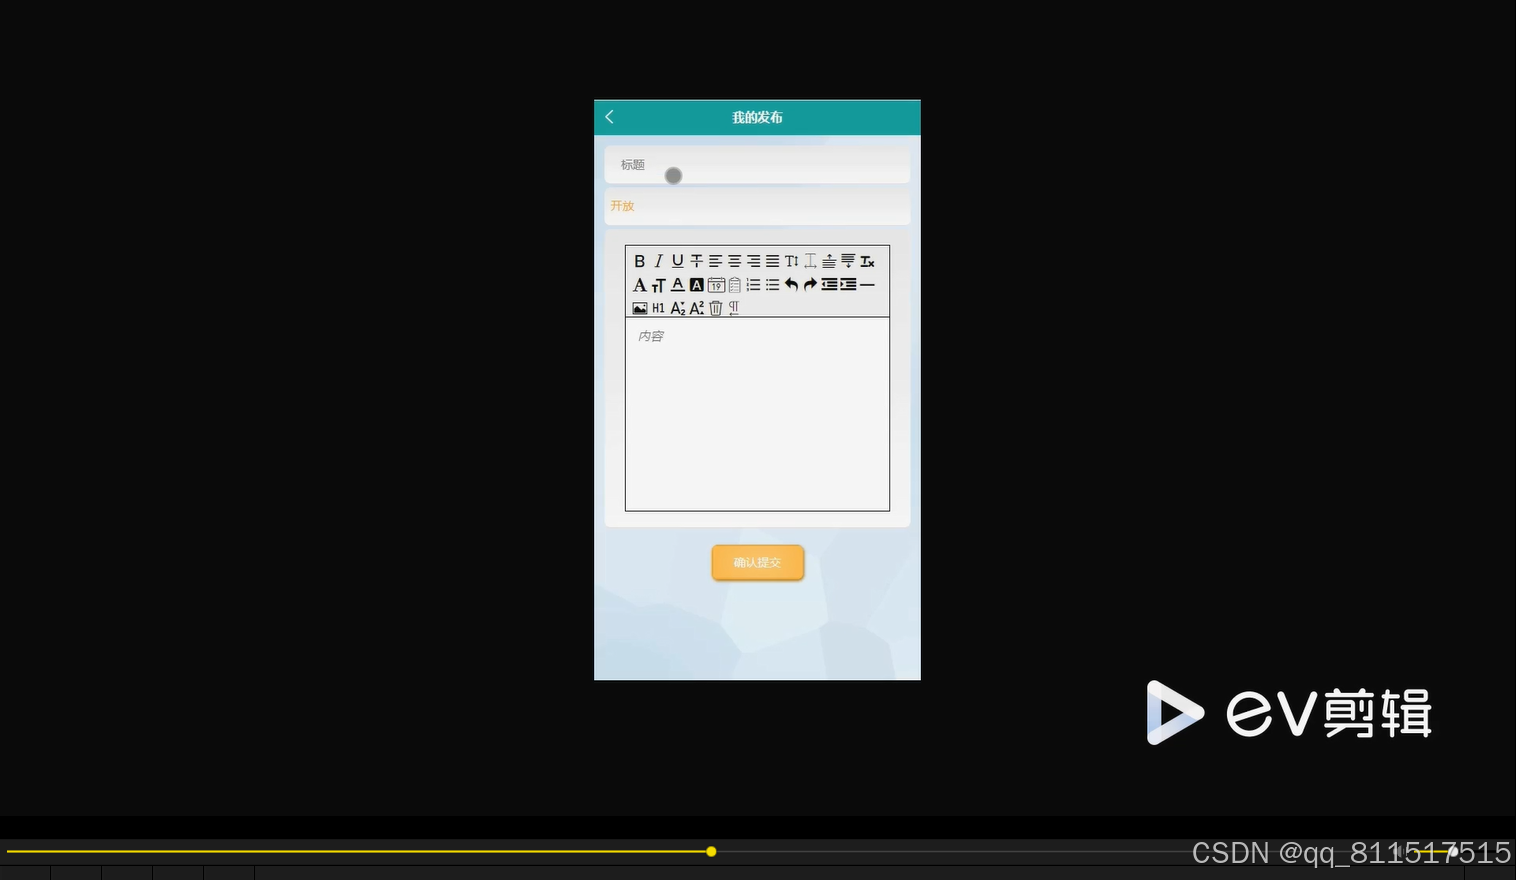The width and height of the screenshot is (1516, 880).
Task: Clear text formatting with Tx icon
Action: coord(868,261)
